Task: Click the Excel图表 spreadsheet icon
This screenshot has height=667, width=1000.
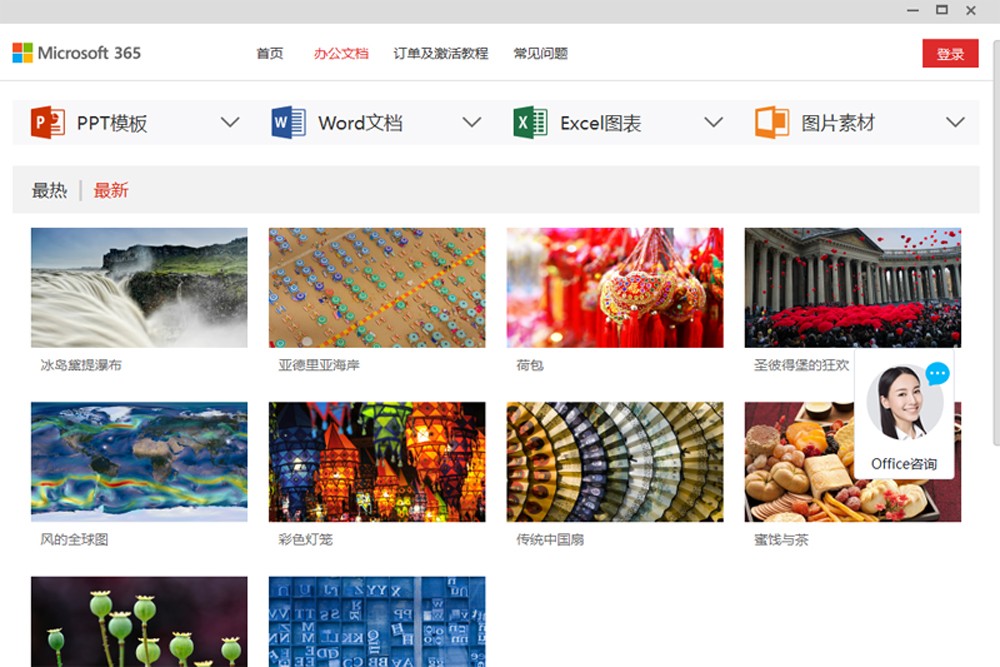Action: 530,121
